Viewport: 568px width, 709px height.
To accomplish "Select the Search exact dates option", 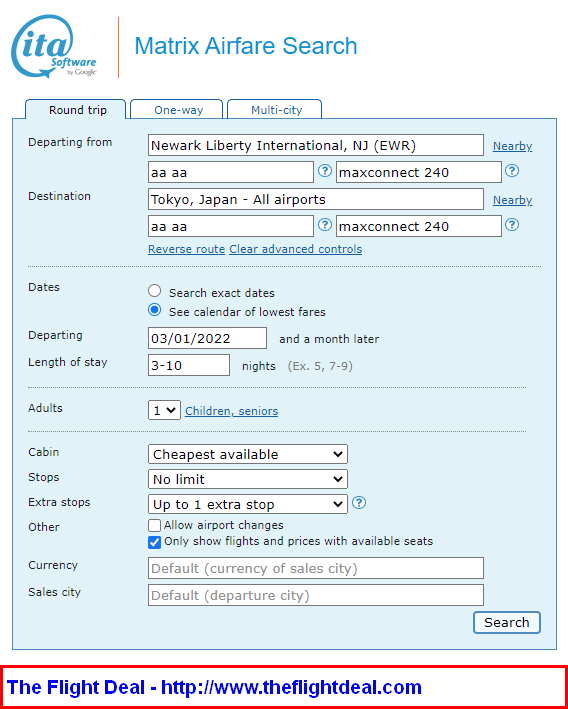I will coord(155,291).
